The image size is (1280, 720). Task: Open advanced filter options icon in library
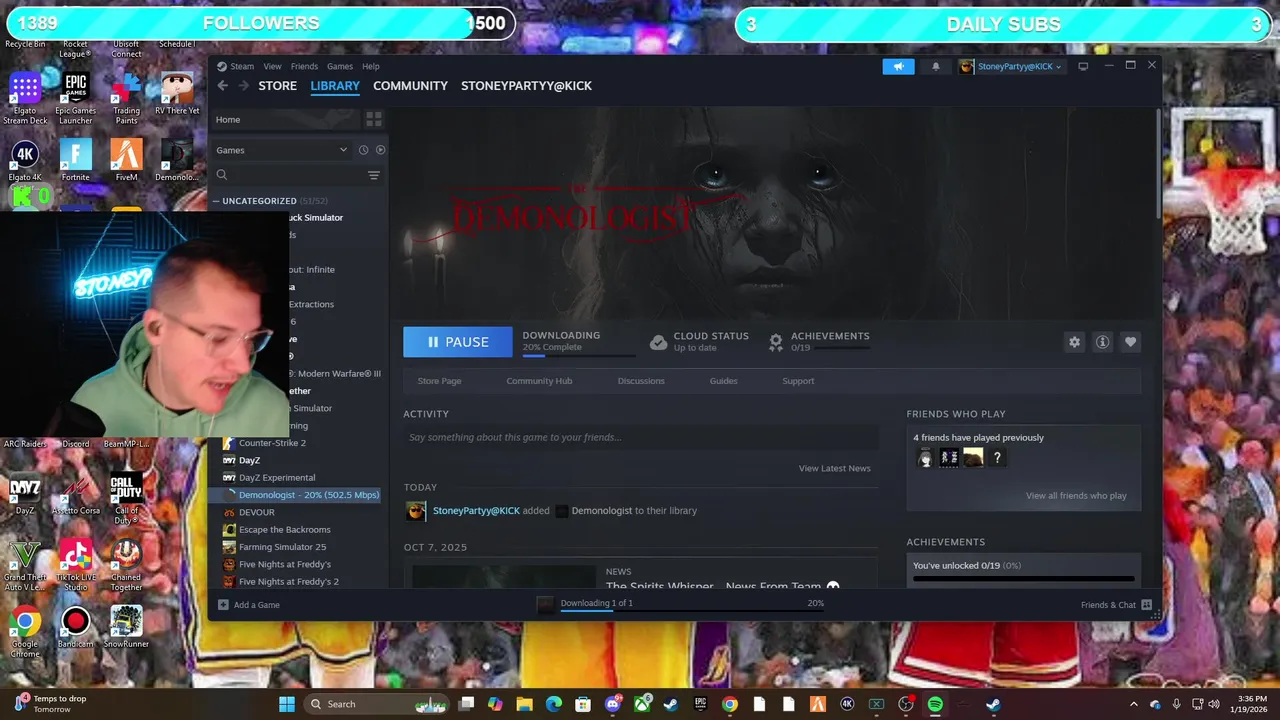click(x=374, y=175)
